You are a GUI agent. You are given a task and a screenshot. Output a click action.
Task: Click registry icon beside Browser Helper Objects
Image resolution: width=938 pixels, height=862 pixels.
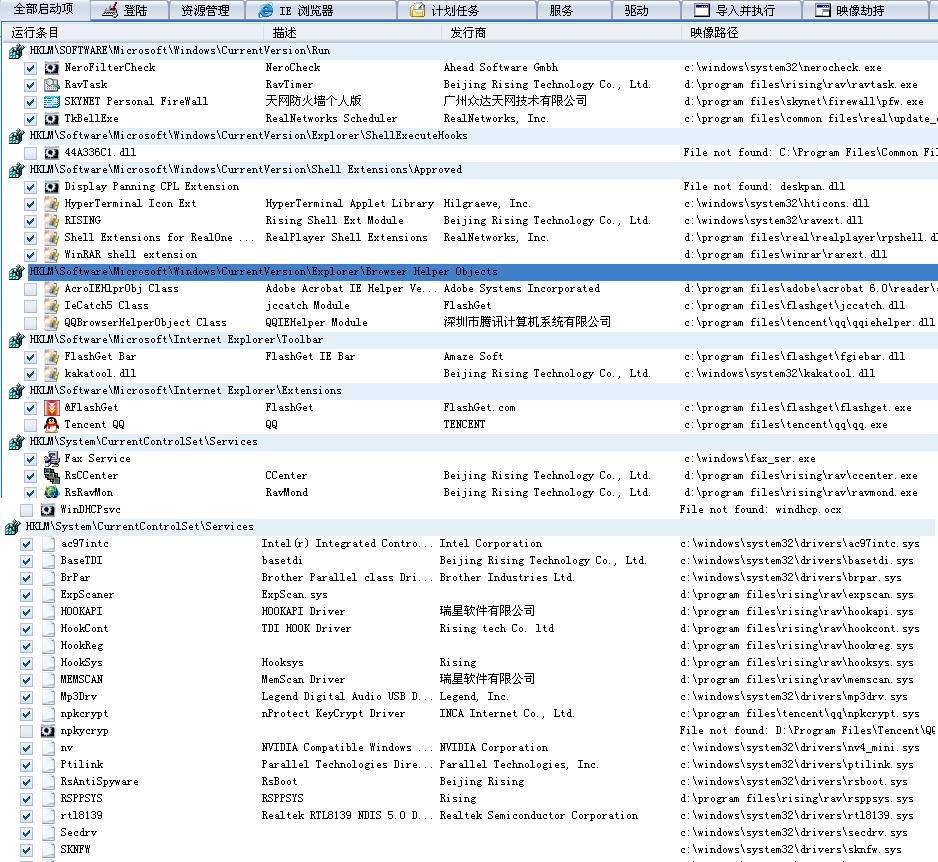(x=17, y=273)
